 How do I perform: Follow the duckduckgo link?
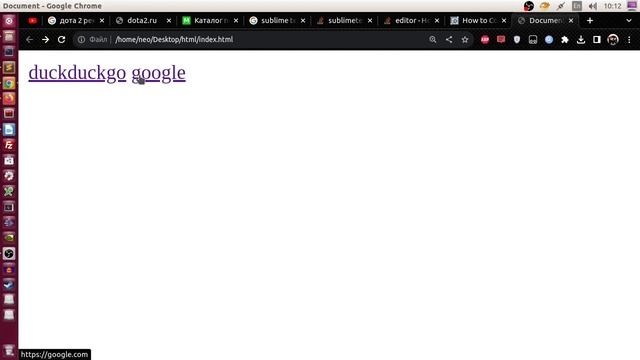[x=77, y=73]
